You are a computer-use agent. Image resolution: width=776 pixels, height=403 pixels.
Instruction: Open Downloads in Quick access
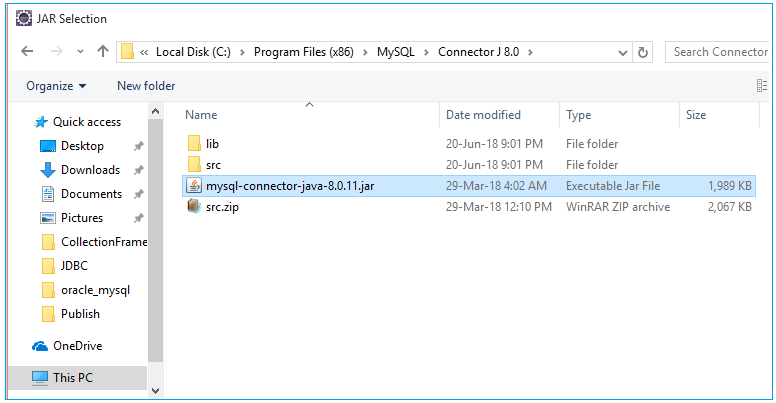(x=80, y=170)
